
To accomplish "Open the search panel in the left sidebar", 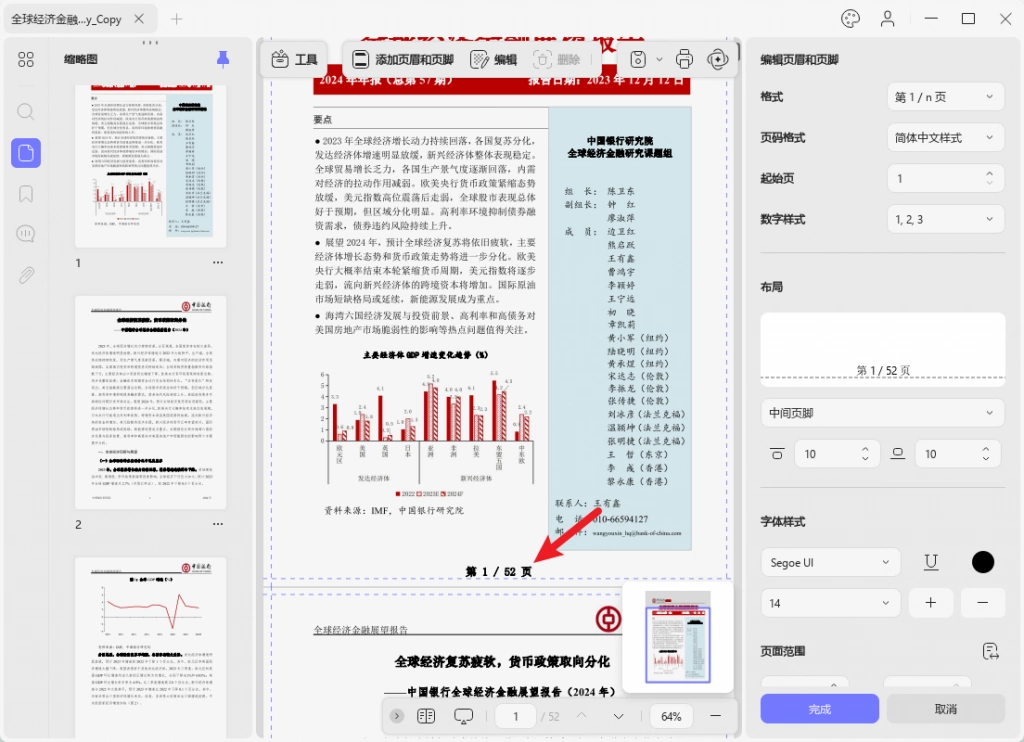I will pyautogui.click(x=25, y=112).
